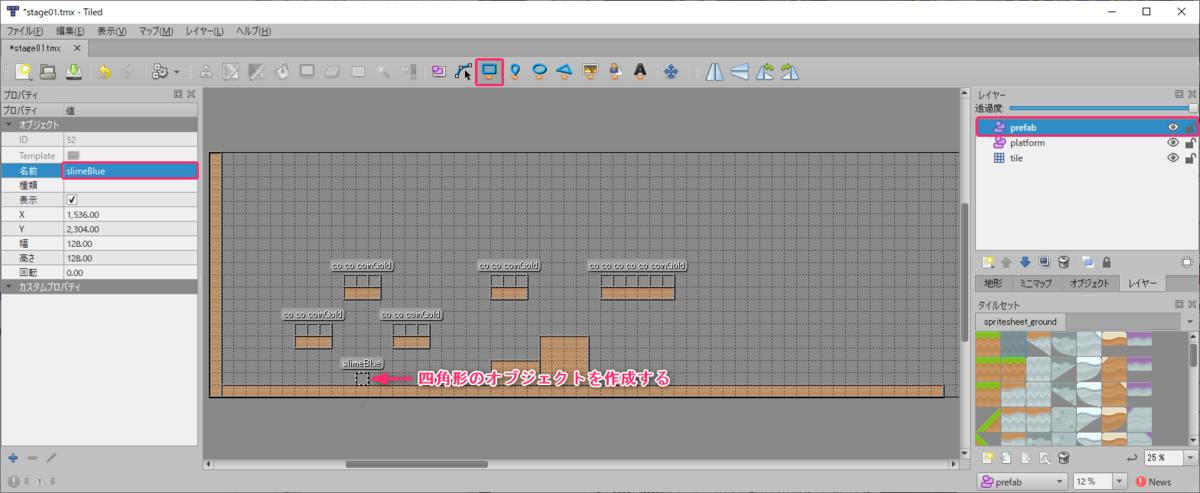Toggle visibility of prefab layer

[1173, 127]
